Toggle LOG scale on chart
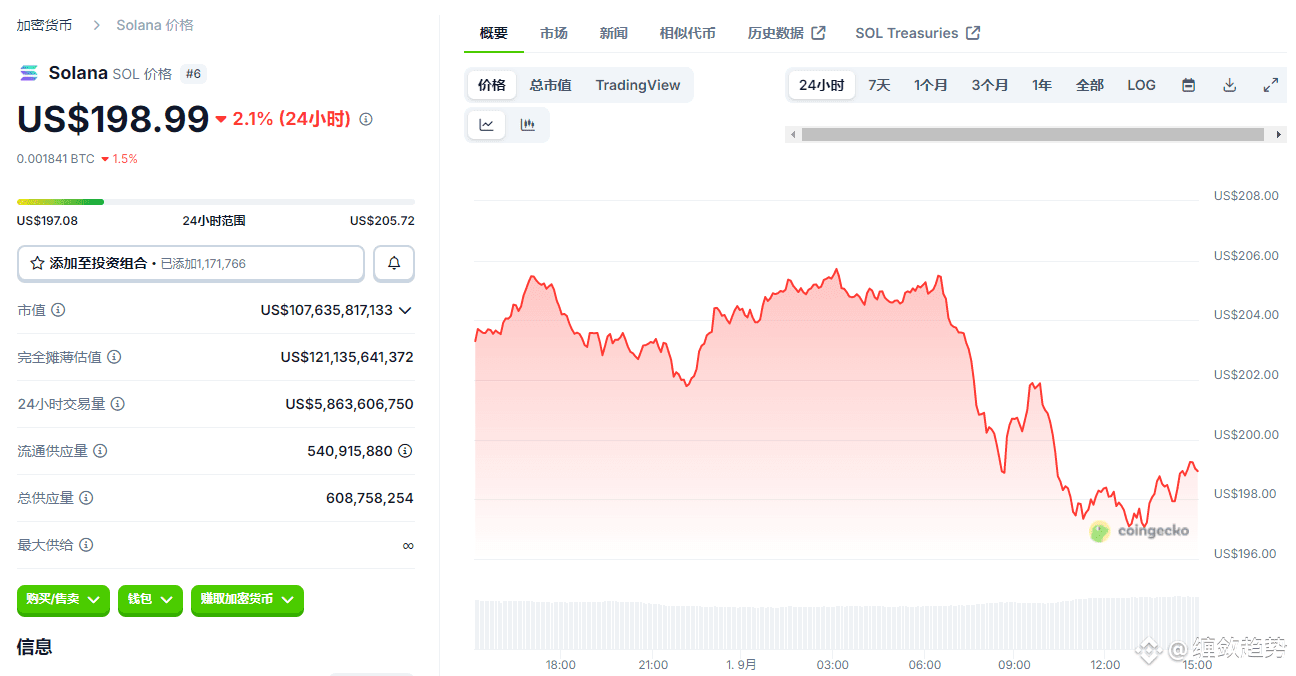This screenshot has height=676, width=1296. pyautogui.click(x=1142, y=85)
